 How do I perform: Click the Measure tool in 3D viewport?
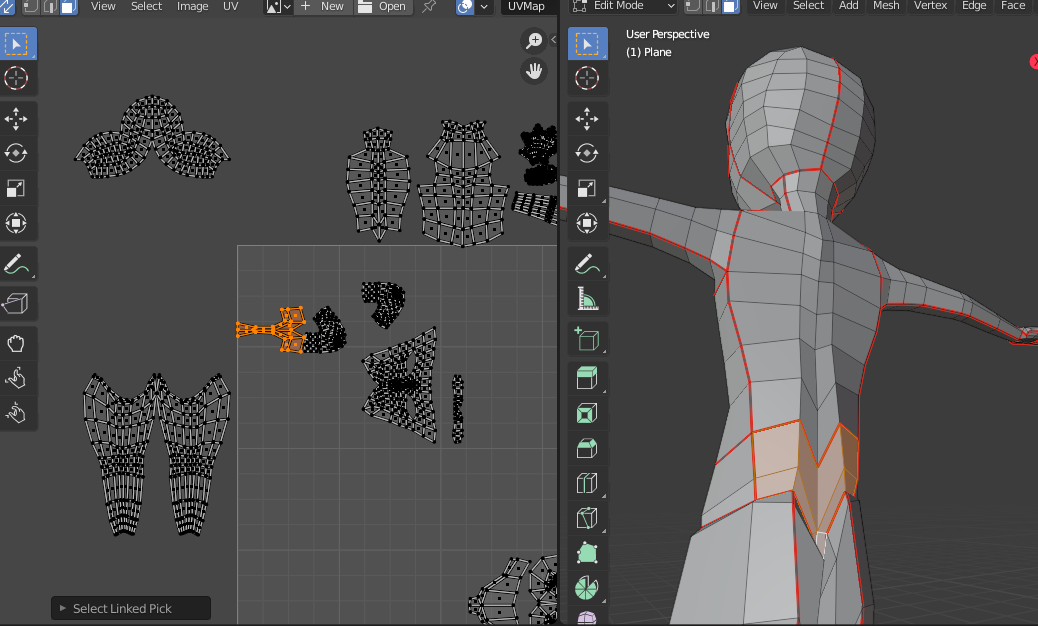[x=587, y=299]
